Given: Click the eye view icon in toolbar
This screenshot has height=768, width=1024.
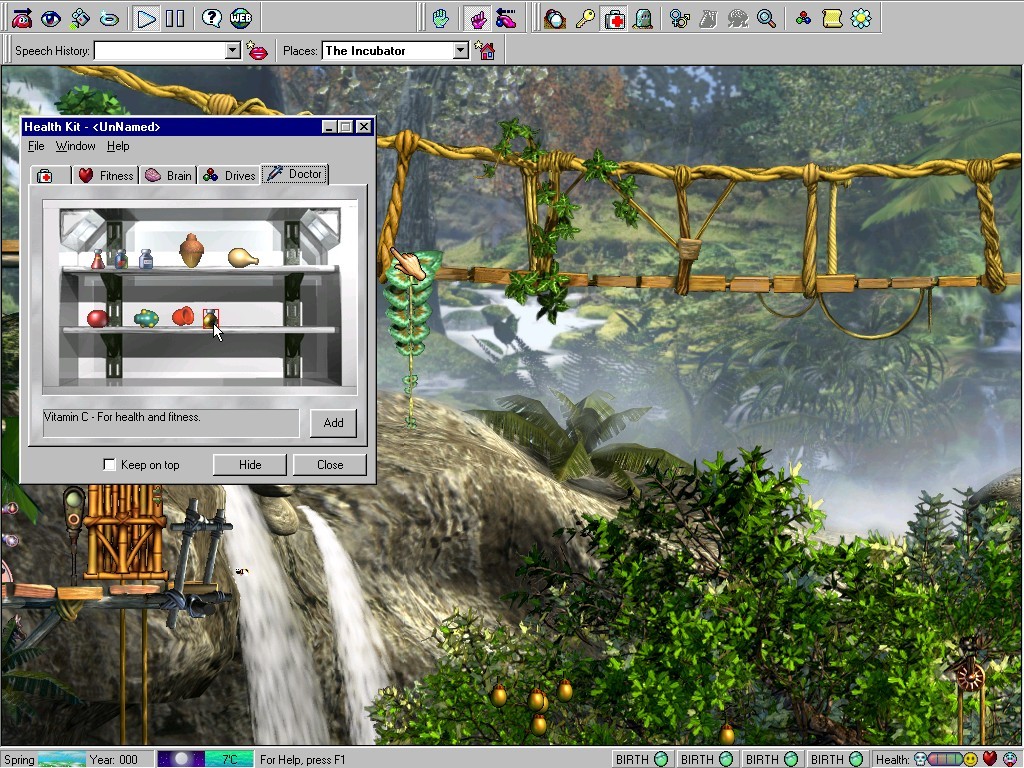Looking at the screenshot, I should [50, 18].
